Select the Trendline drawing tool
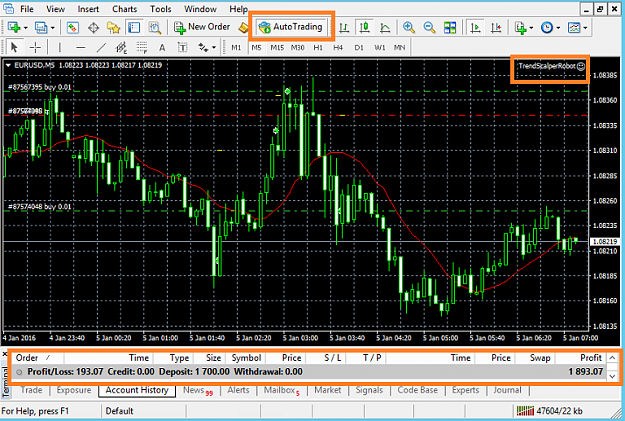625x421 pixels. [101, 47]
